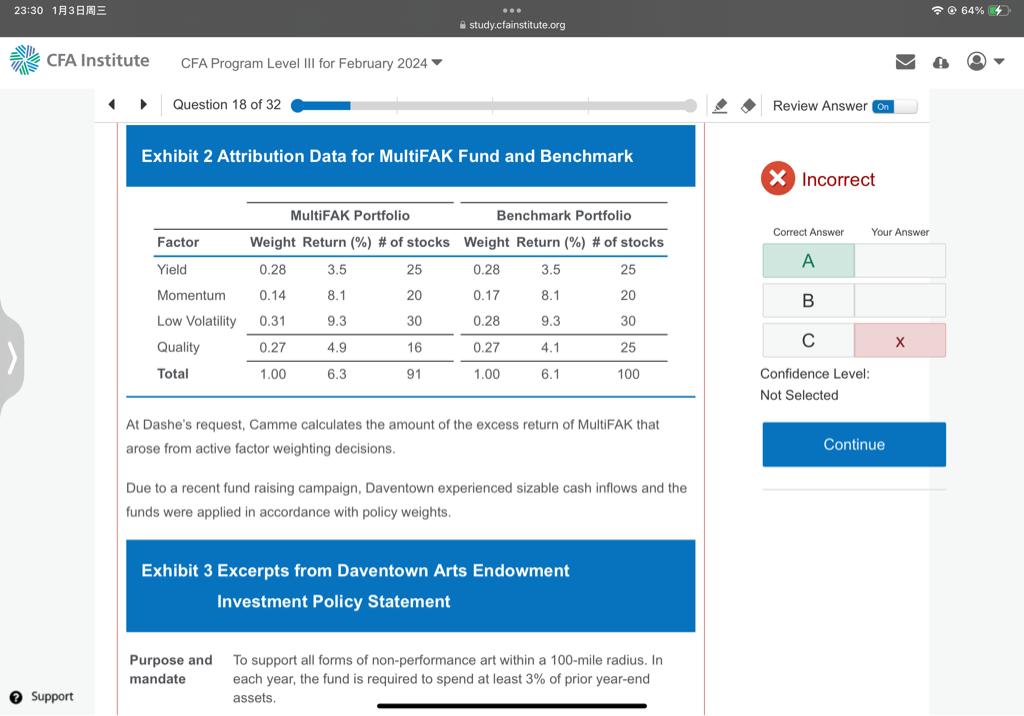Viewport: 1024px width, 716px height.
Task: Click the Support help icon
Action: click(x=16, y=697)
